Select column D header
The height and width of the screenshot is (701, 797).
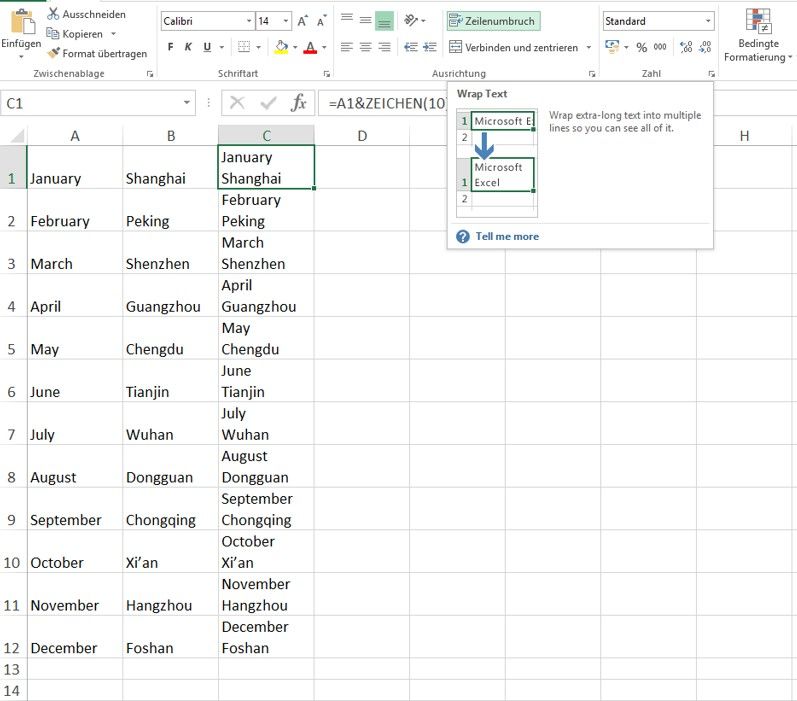pyautogui.click(x=362, y=136)
